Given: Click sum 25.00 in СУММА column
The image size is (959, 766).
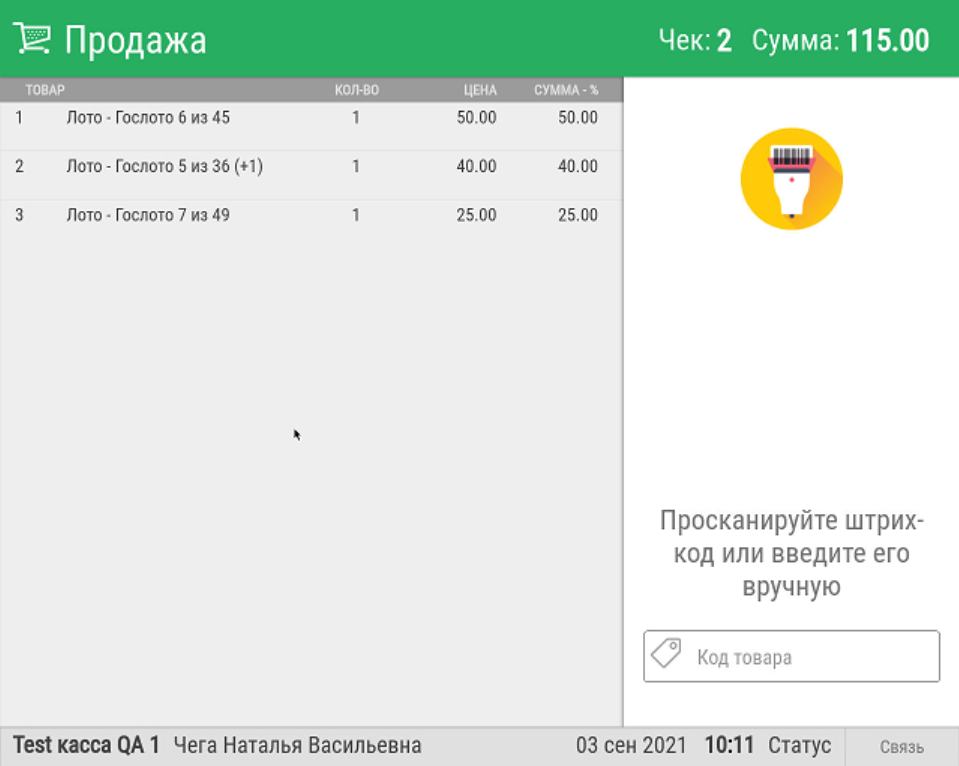Looking at the screenshot, I should (577, 215).
